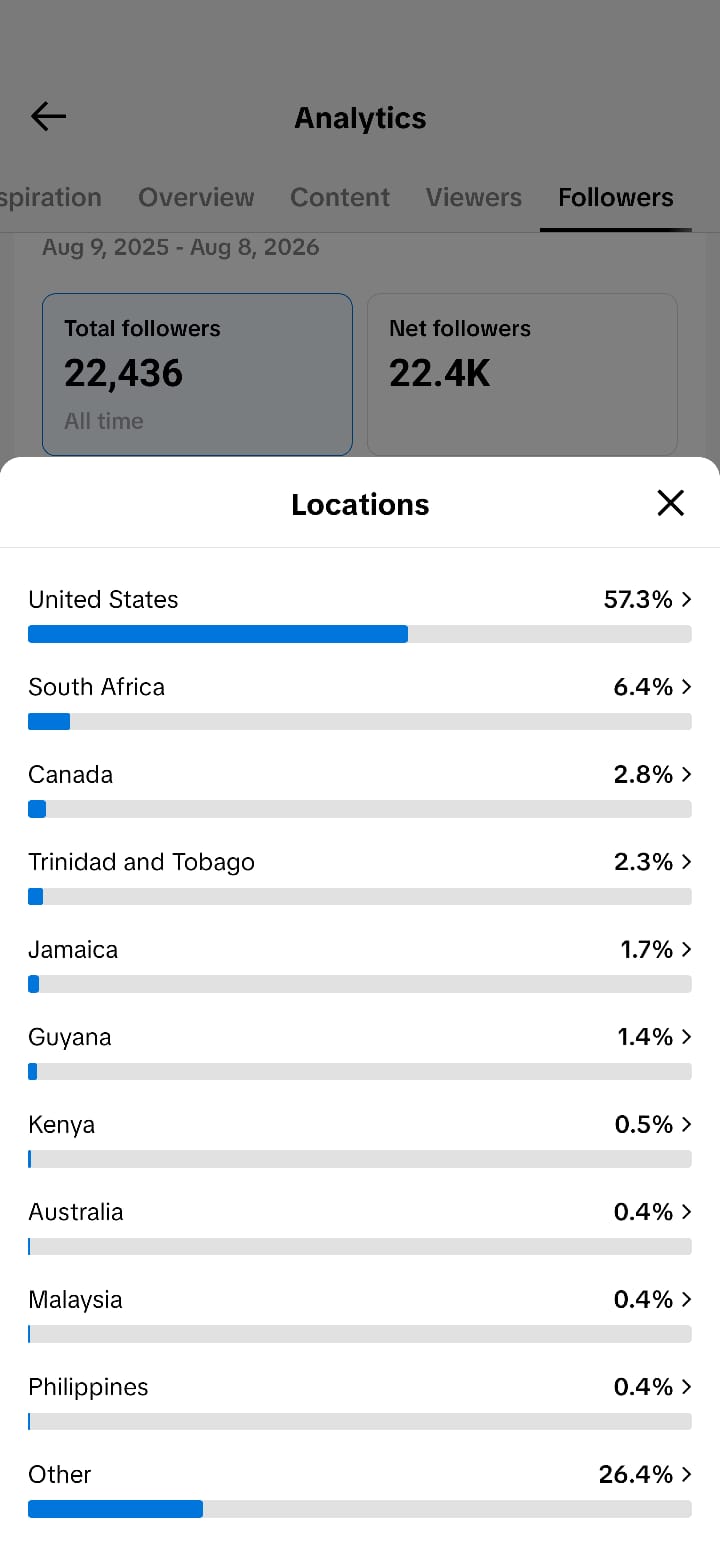720x1560 pixels.
Task: Tap the Philippines 0.4% value
Action: tap(643, 1387)
